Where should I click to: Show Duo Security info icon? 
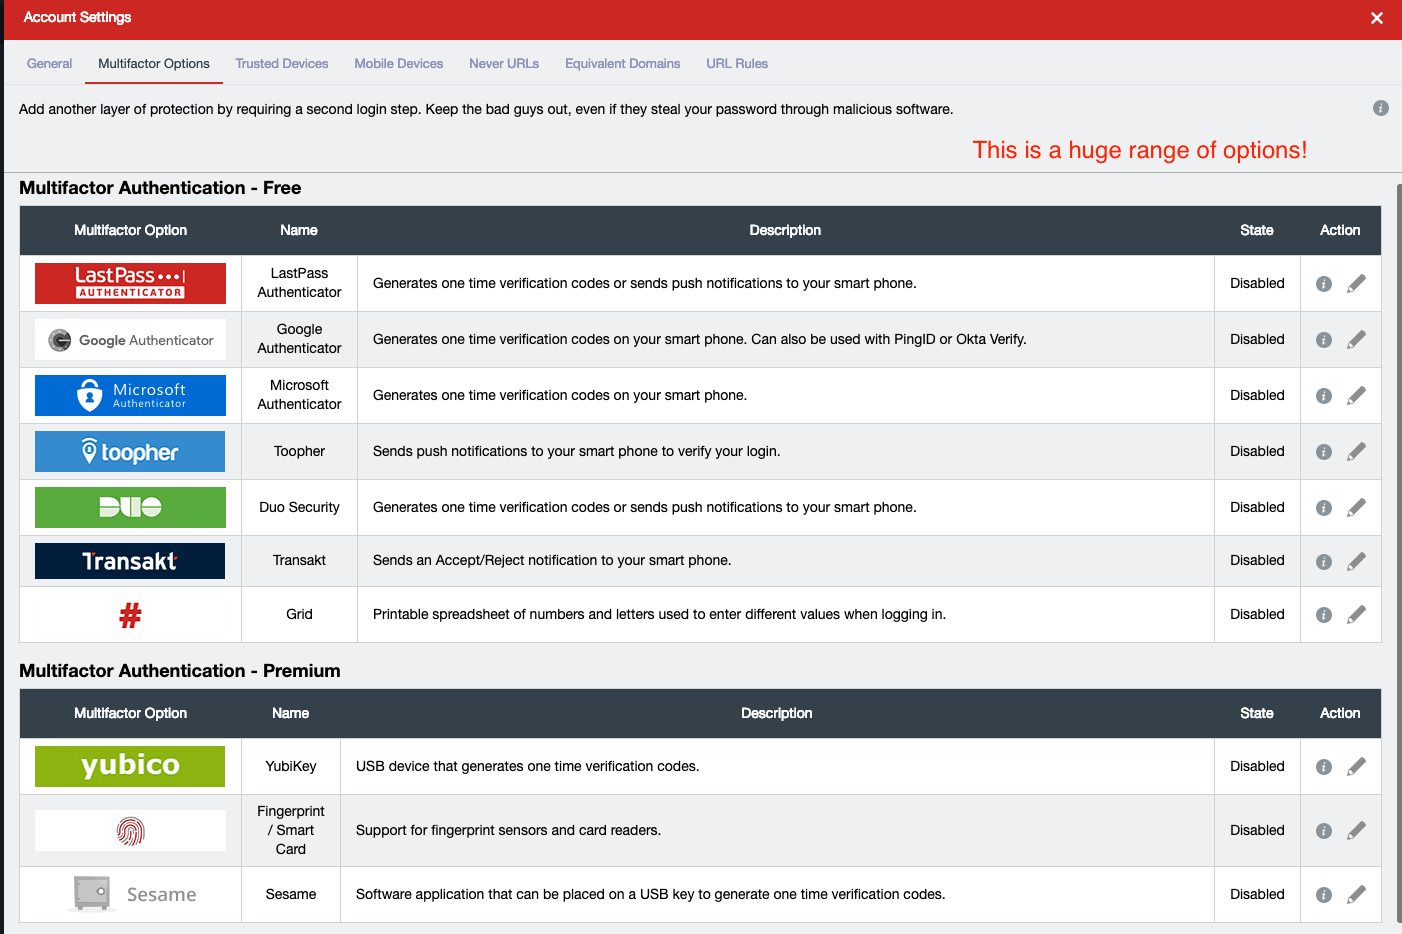pos(1324,508)
